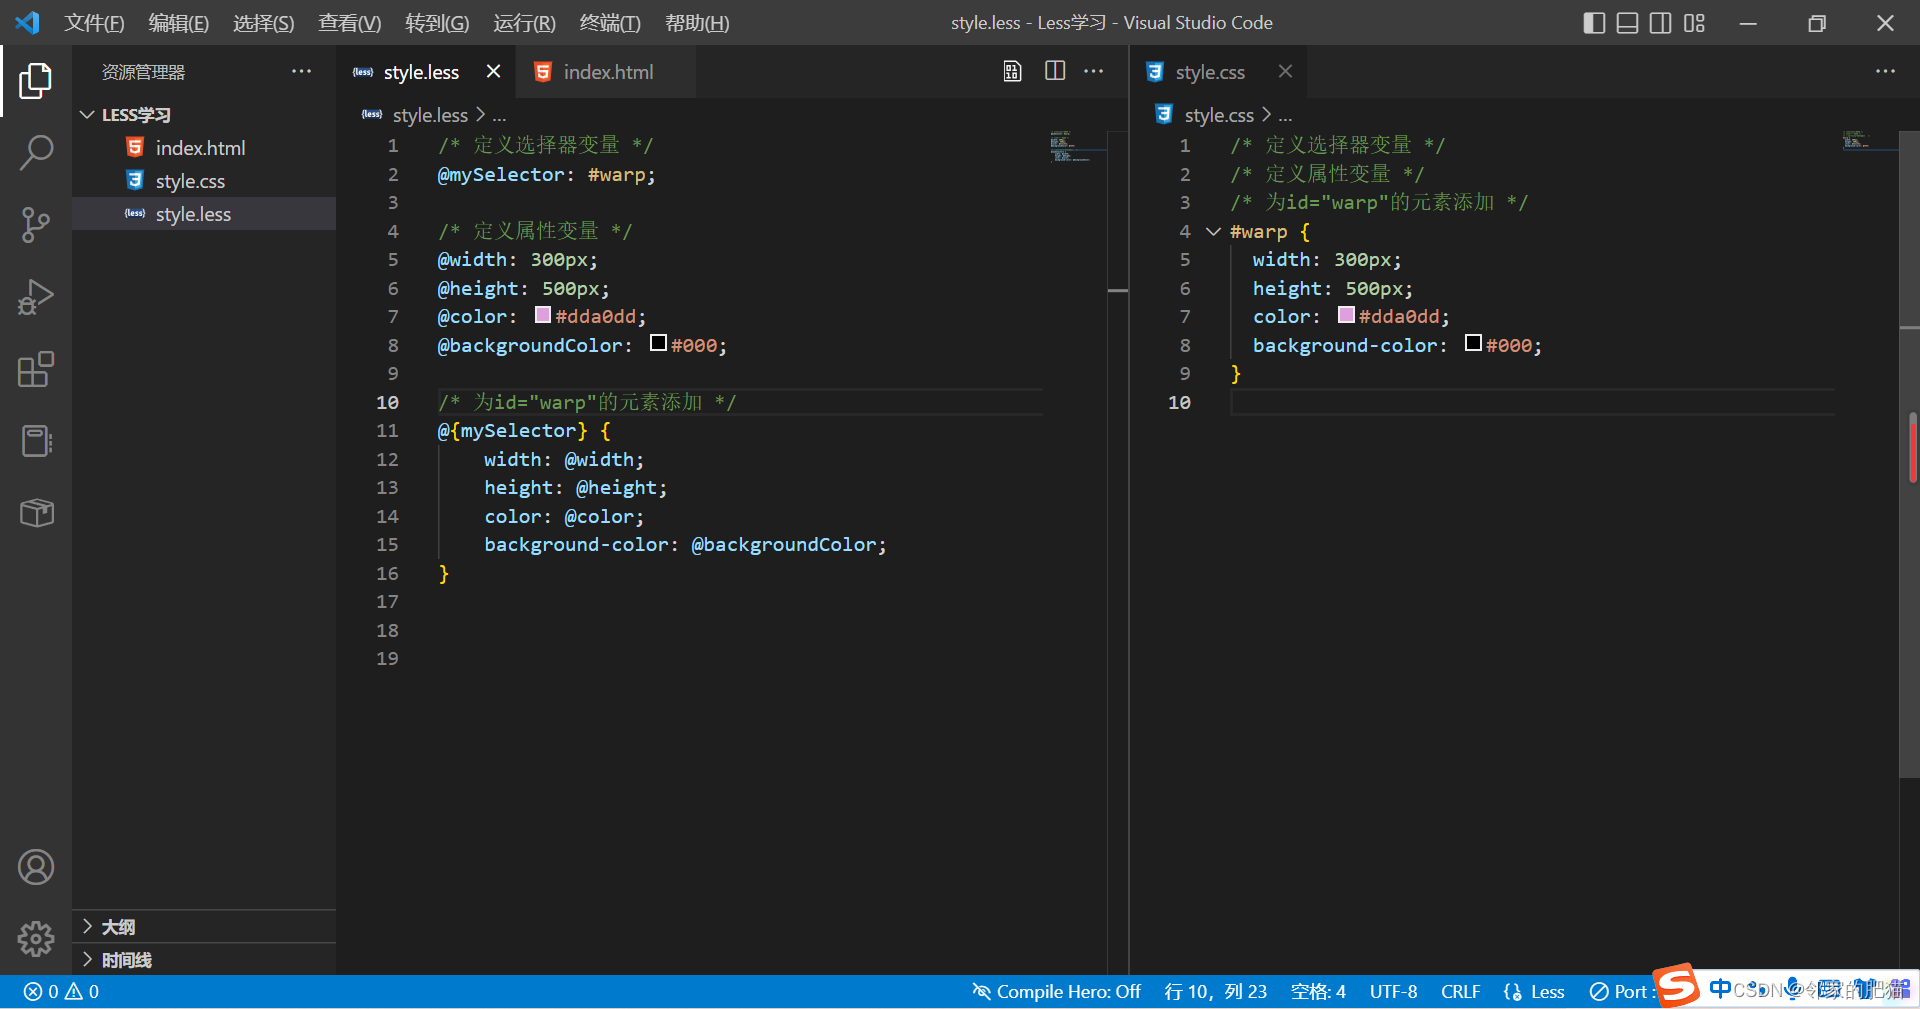Click the left editor minimap
The width and height of the screenshot is (1920, 1009).
click(x=1077, y=146)
